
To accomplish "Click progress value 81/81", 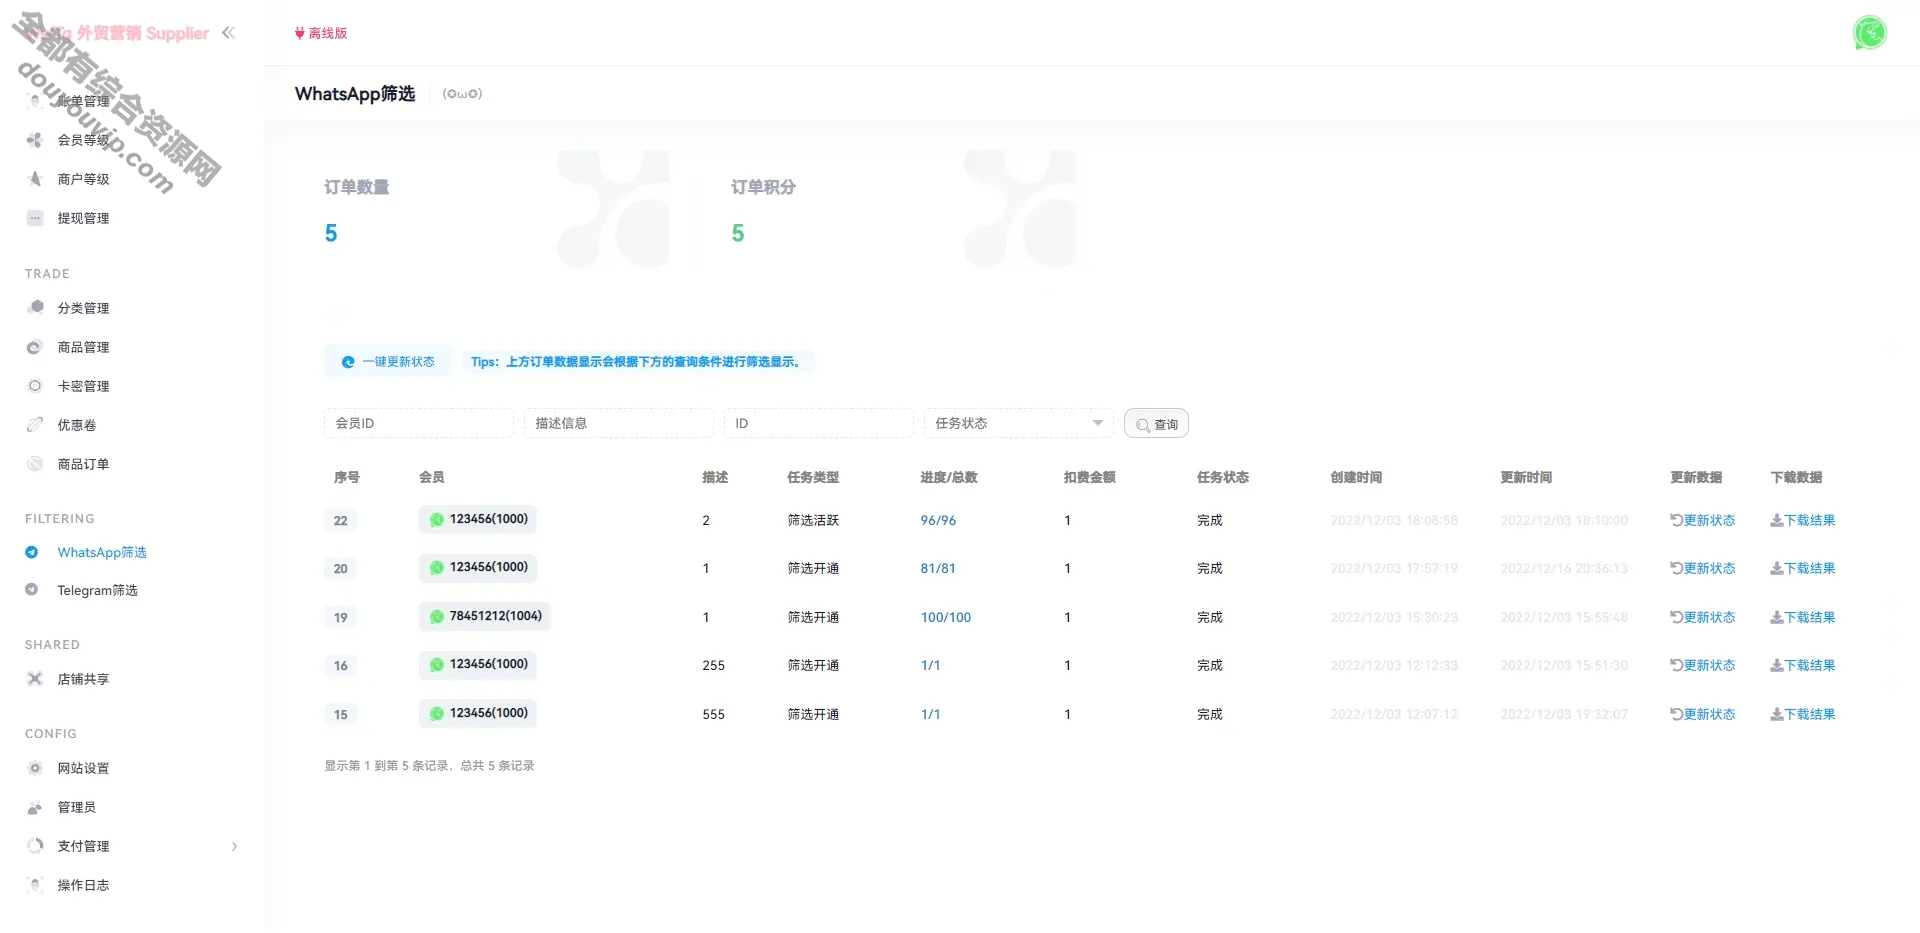I will pos(938,568).
